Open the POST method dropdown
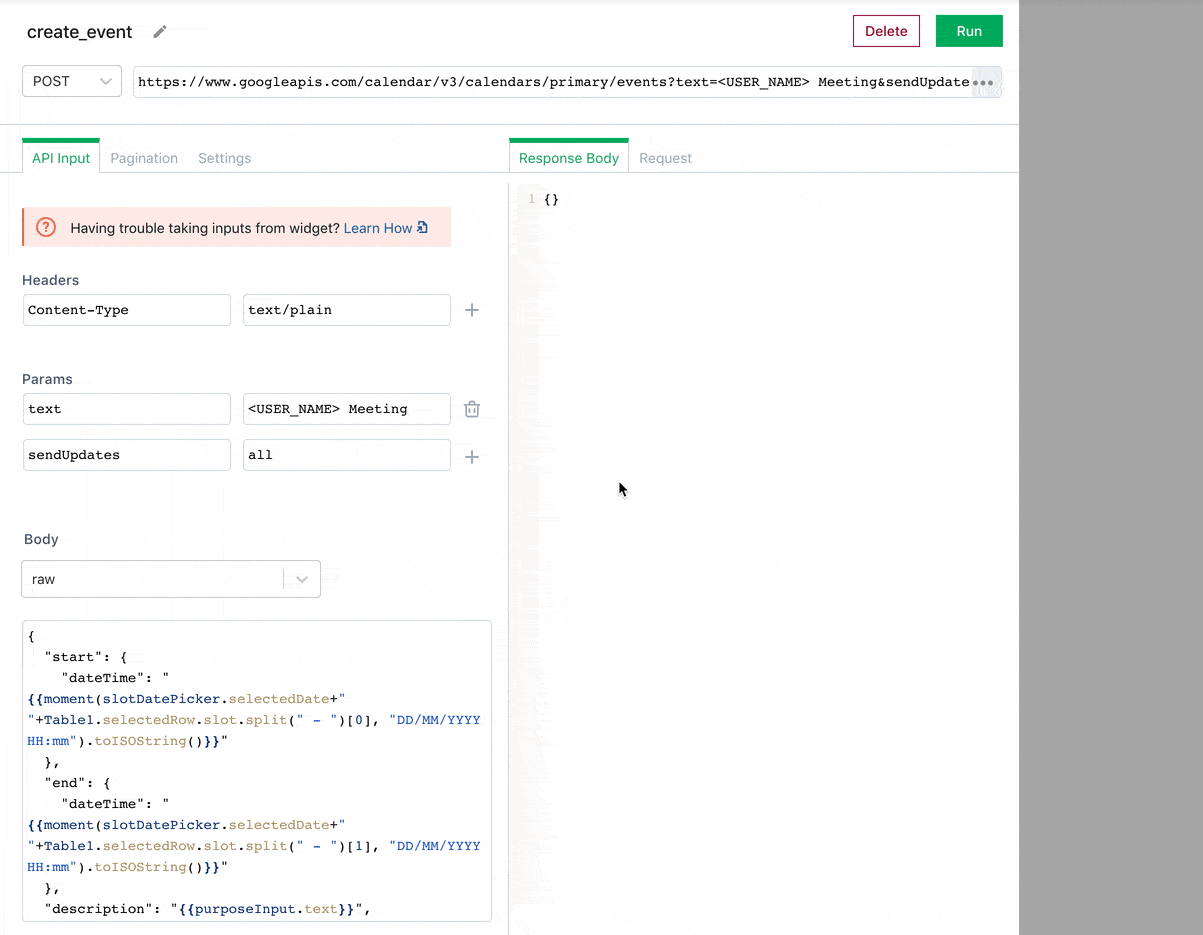 pyautogui.click(x=71, y=82)
